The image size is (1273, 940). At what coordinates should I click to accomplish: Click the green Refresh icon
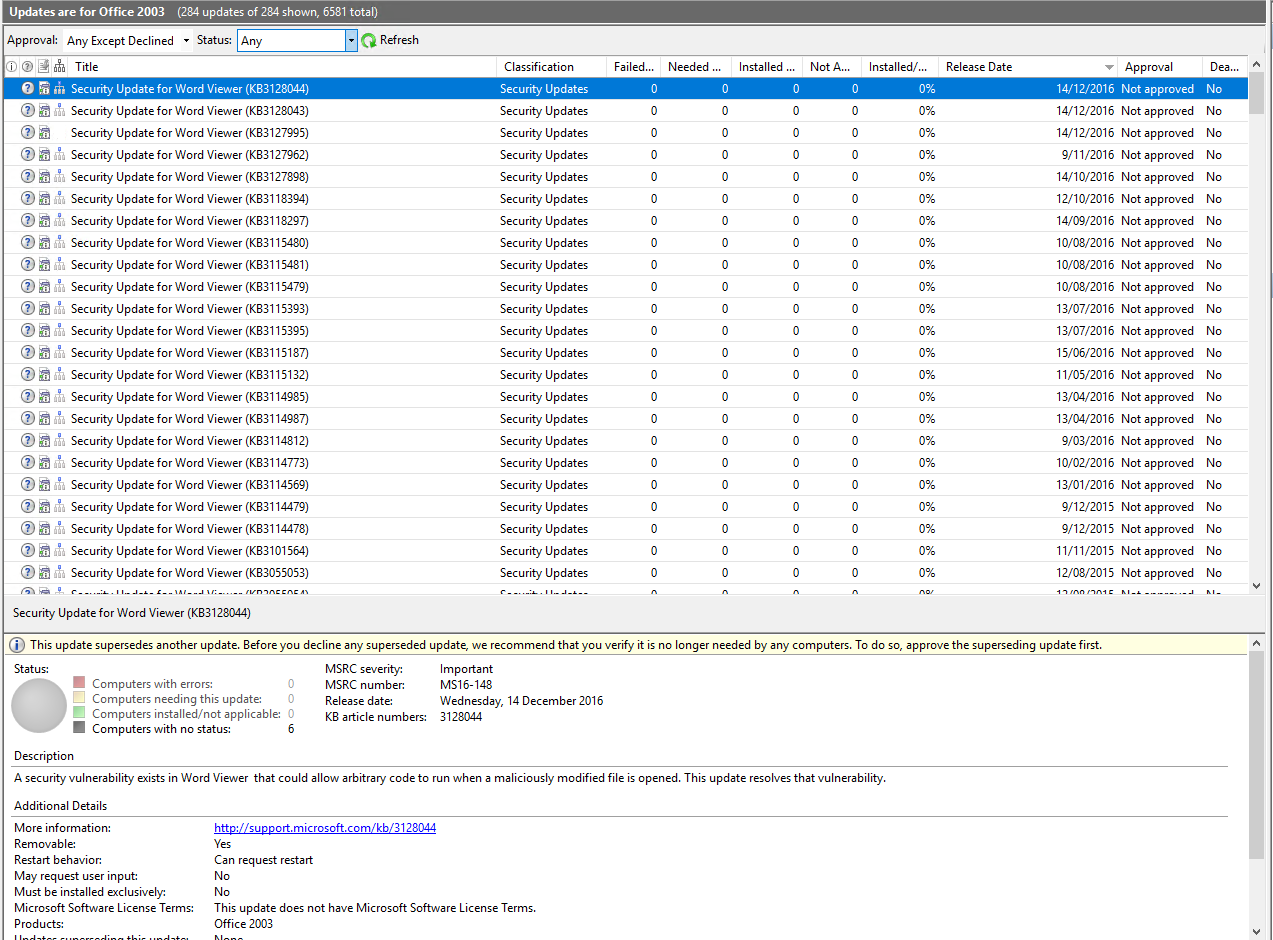(x=369, y=41)
